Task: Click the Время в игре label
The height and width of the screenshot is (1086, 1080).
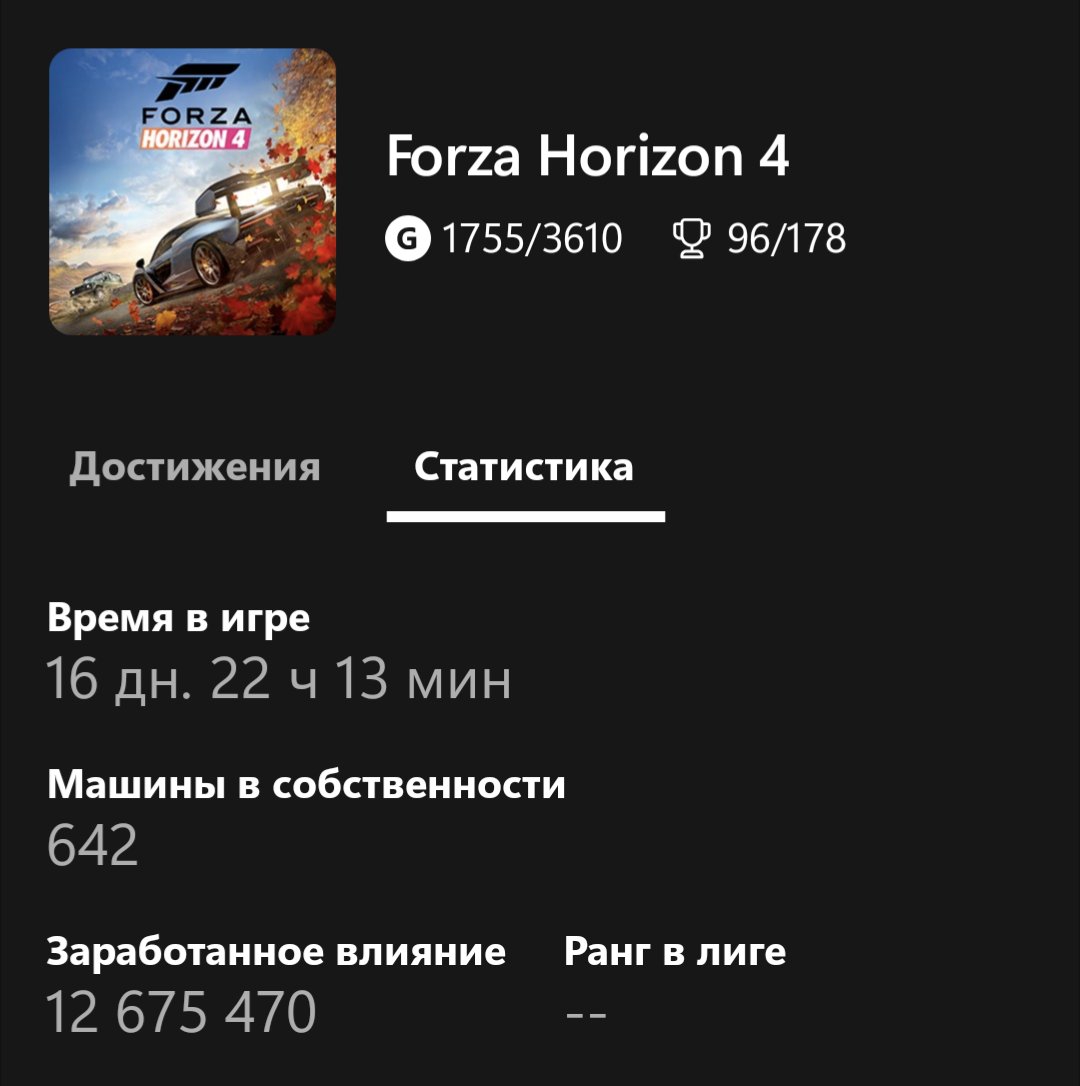Action: tap(179, 618)
